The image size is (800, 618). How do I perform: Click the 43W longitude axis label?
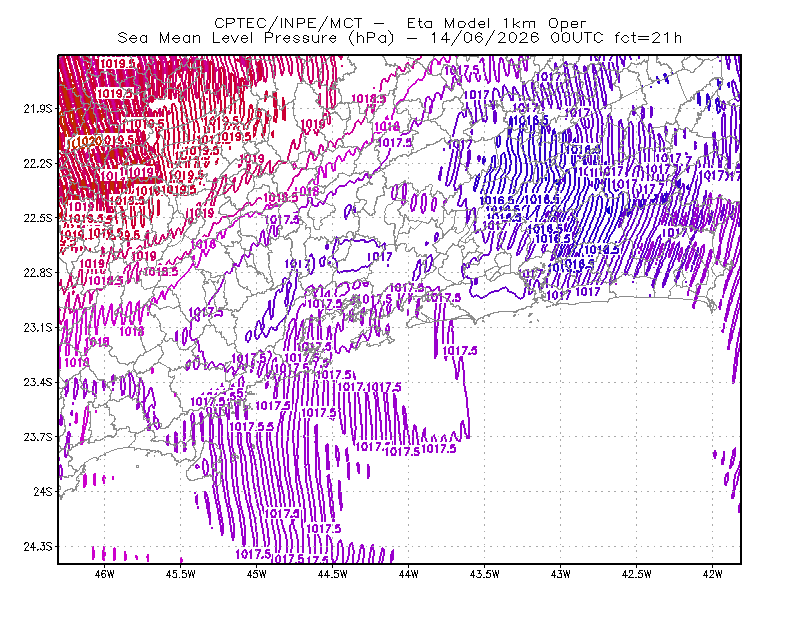click(x=560, y=574)
